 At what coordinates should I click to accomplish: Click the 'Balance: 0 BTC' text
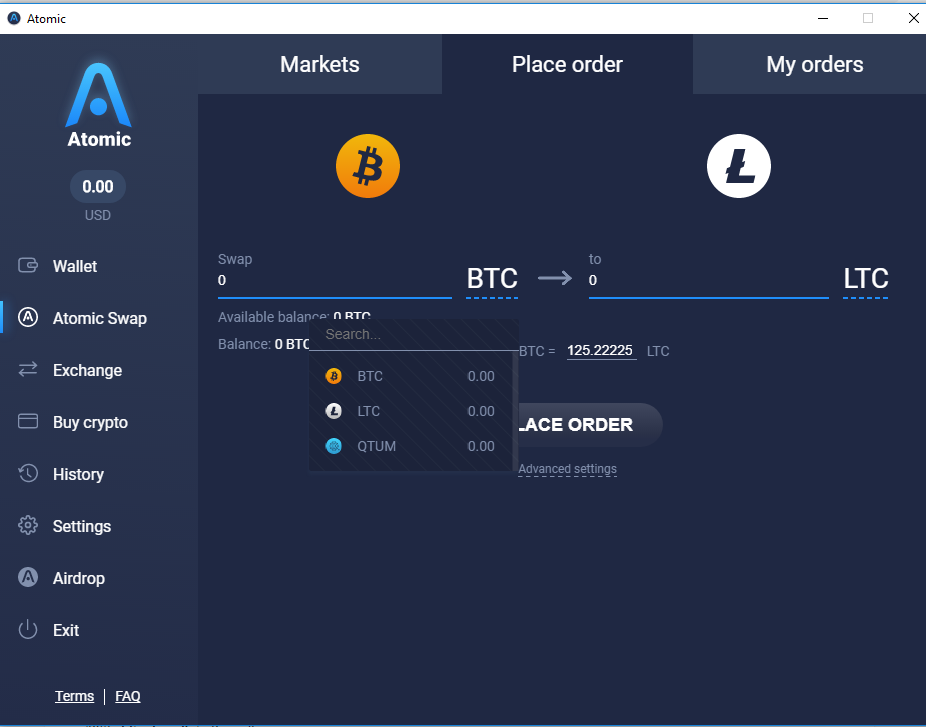pyautogui.click(x=263, y=344)
